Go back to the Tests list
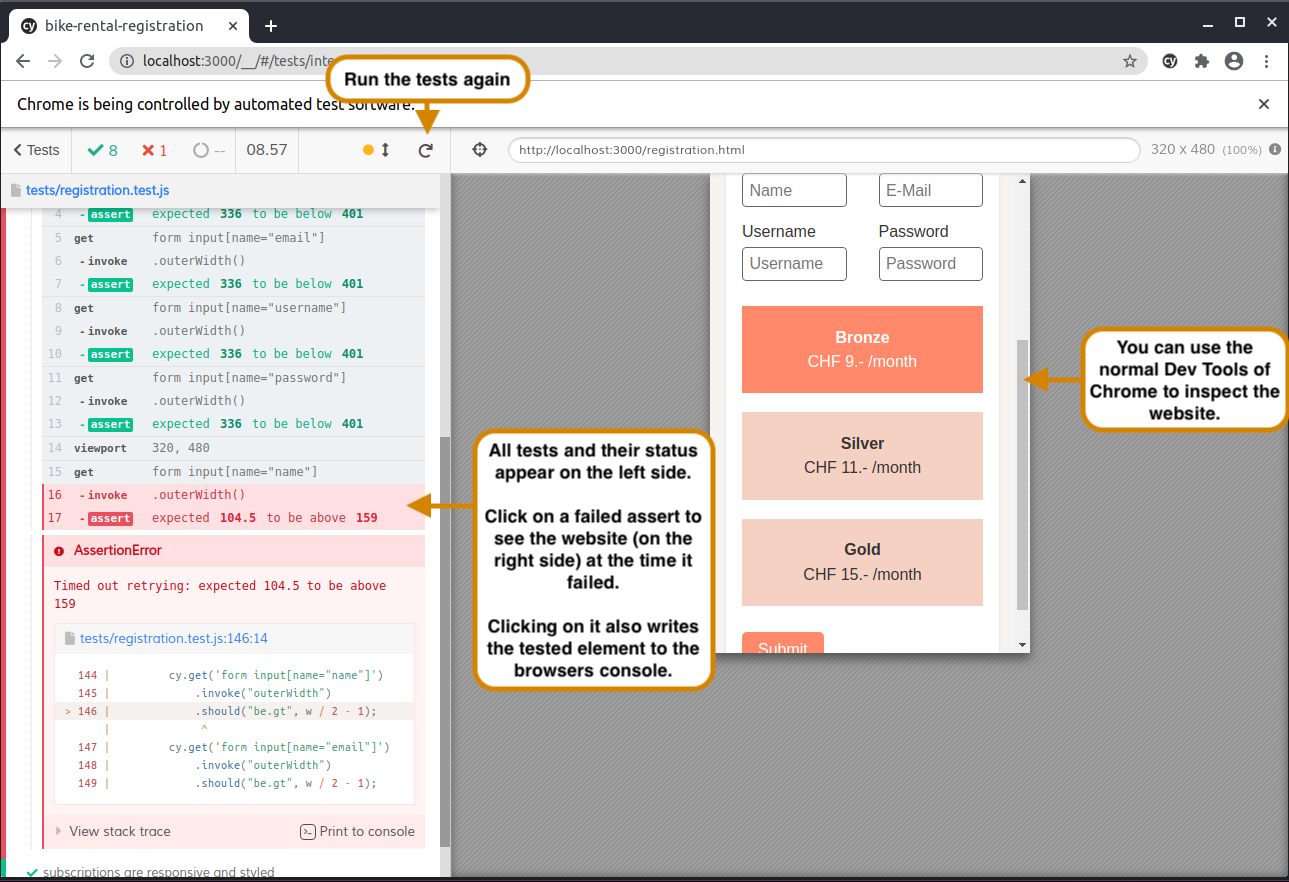The height and width of the screenshot is (882, 1289). pyautogui.click(x=36, y=150)
